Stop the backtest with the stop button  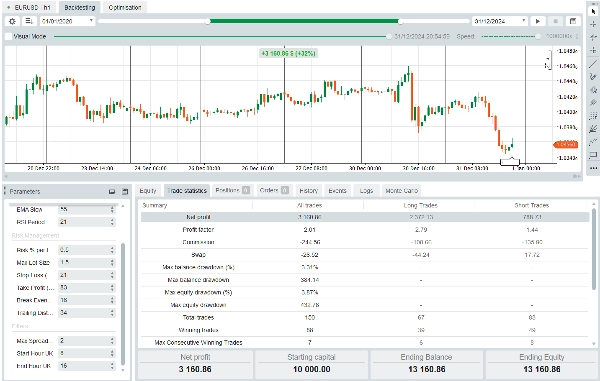[x=556, y=21]
